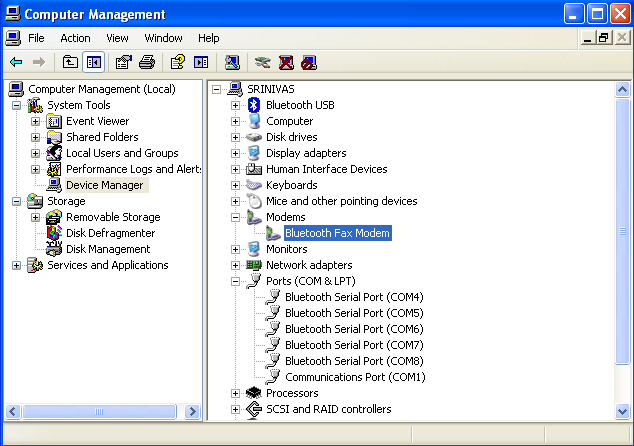Select Bluetooth Fax Modem device

coord(337,233)
